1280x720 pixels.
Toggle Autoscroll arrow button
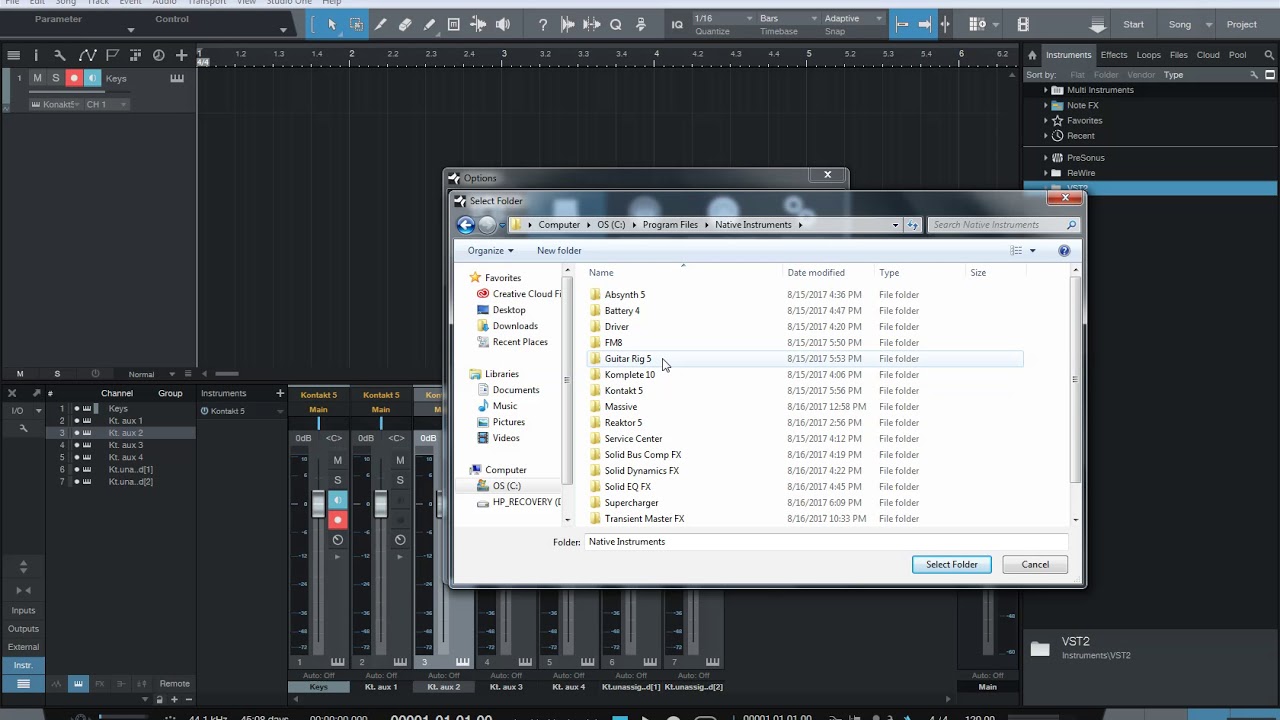point(925,24)
